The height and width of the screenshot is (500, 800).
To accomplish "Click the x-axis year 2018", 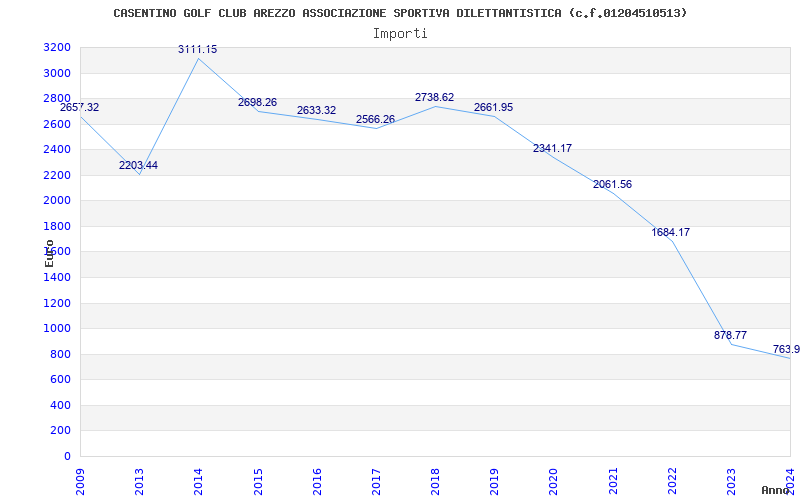I will (435, 482).
